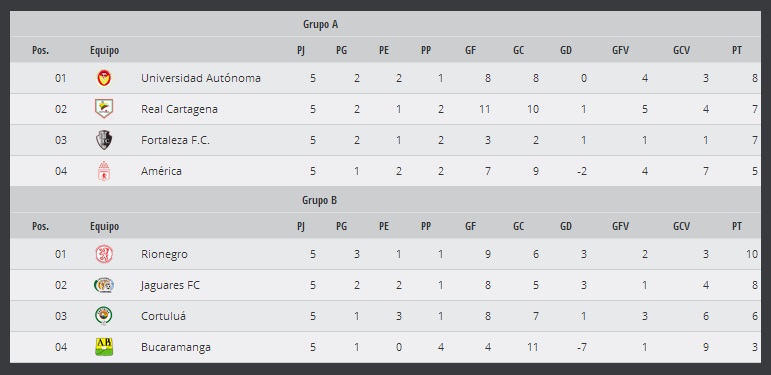Click PT column header in Grupo A
Screen dimensions: 771x375
pos(737,50)
